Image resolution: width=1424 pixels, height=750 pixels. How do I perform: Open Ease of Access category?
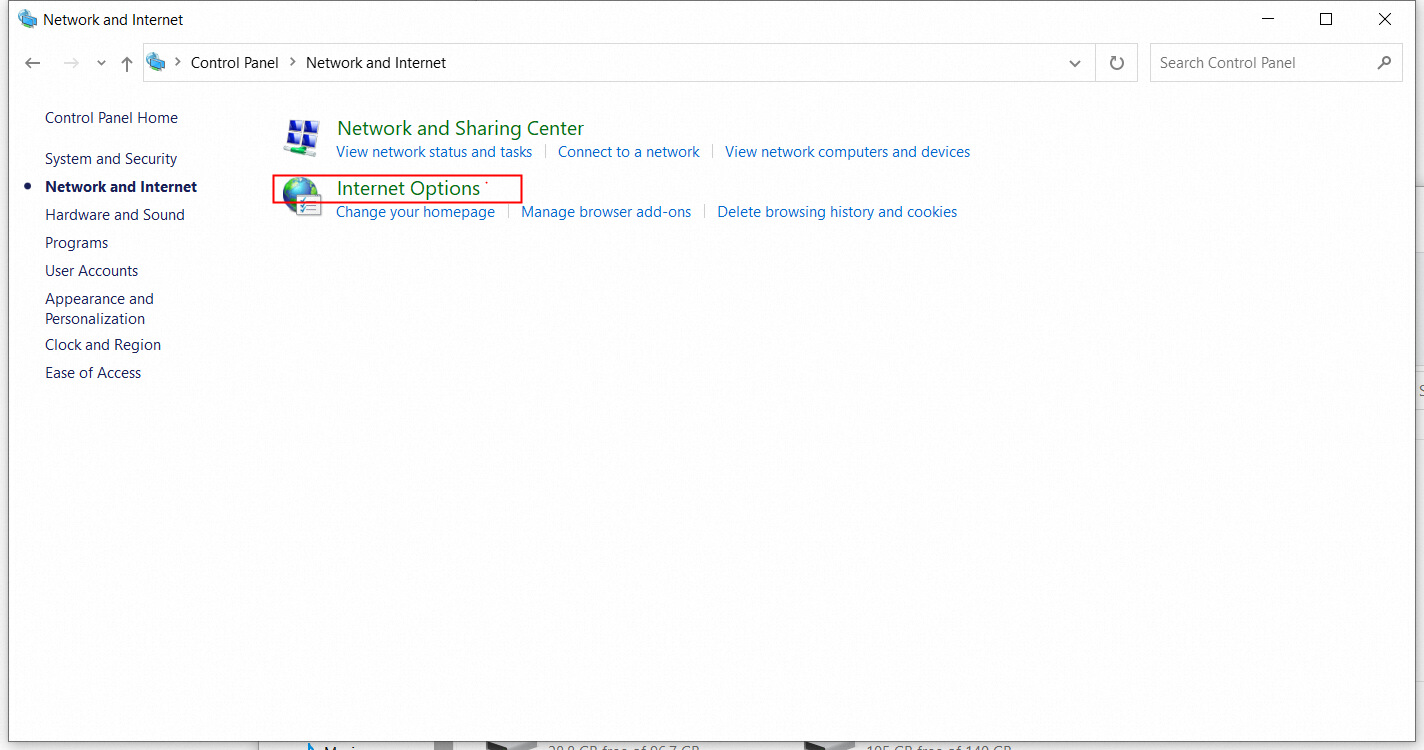[x=93, y=373]
